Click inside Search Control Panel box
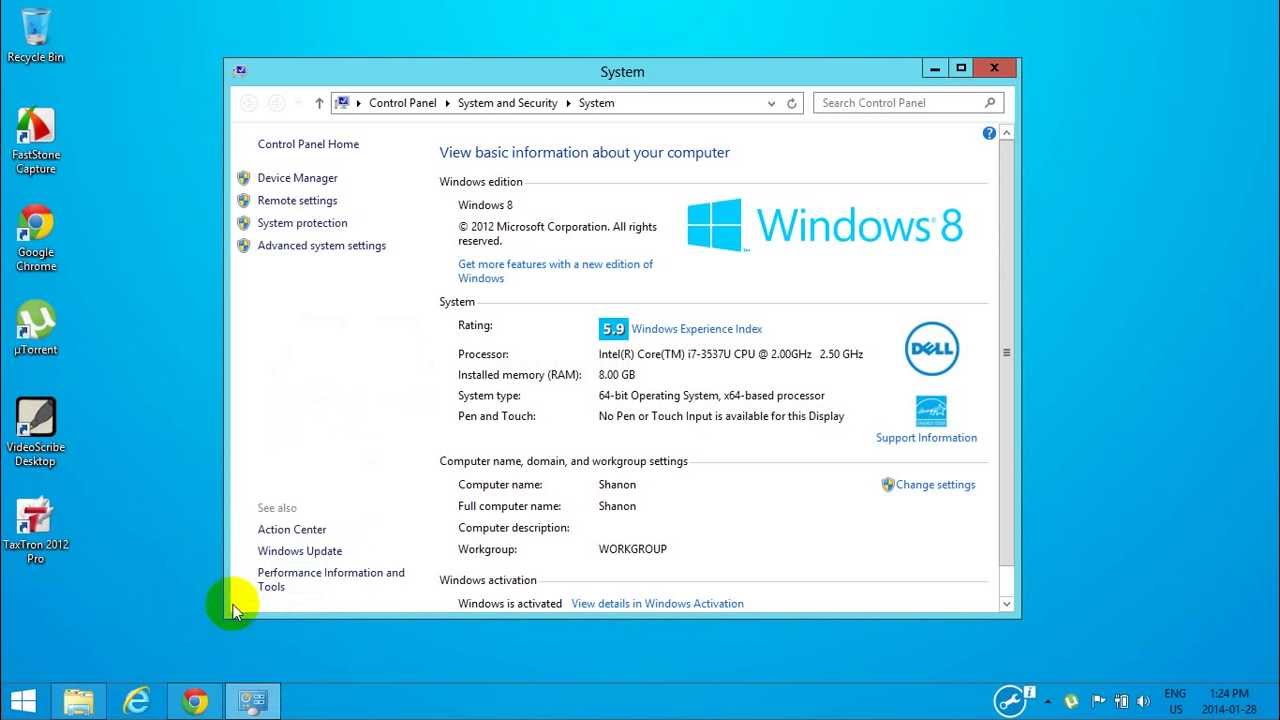Viewport: 1280px width, 720px height. click(895, 102)
